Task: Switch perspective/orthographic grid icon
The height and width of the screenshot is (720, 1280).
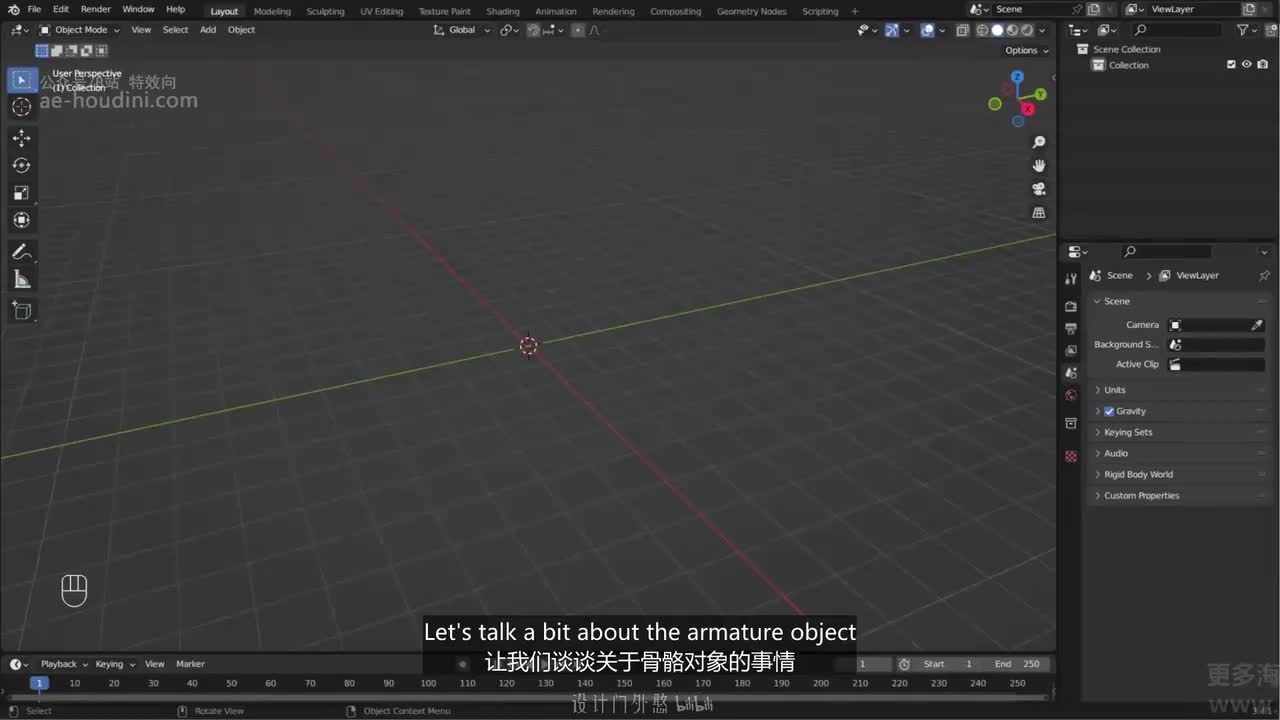Action: point(1039,212)
